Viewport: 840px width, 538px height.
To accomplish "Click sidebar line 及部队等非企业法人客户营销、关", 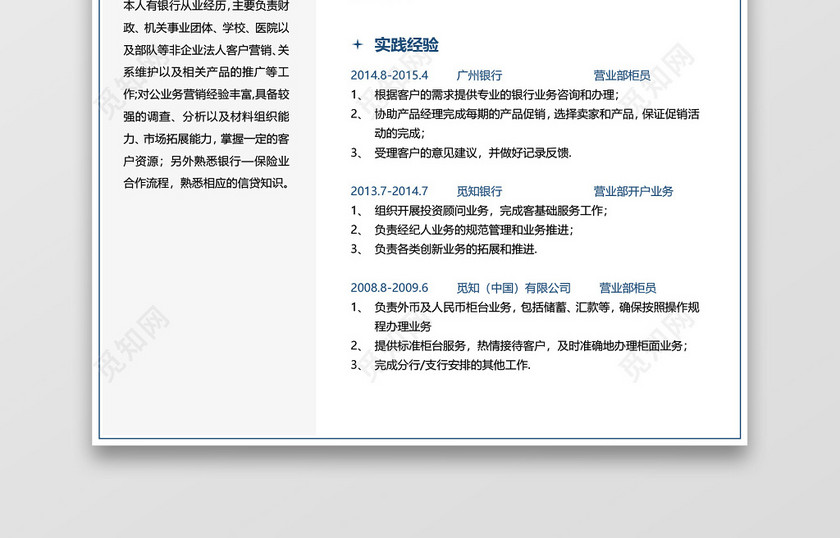I will (206, 50).
